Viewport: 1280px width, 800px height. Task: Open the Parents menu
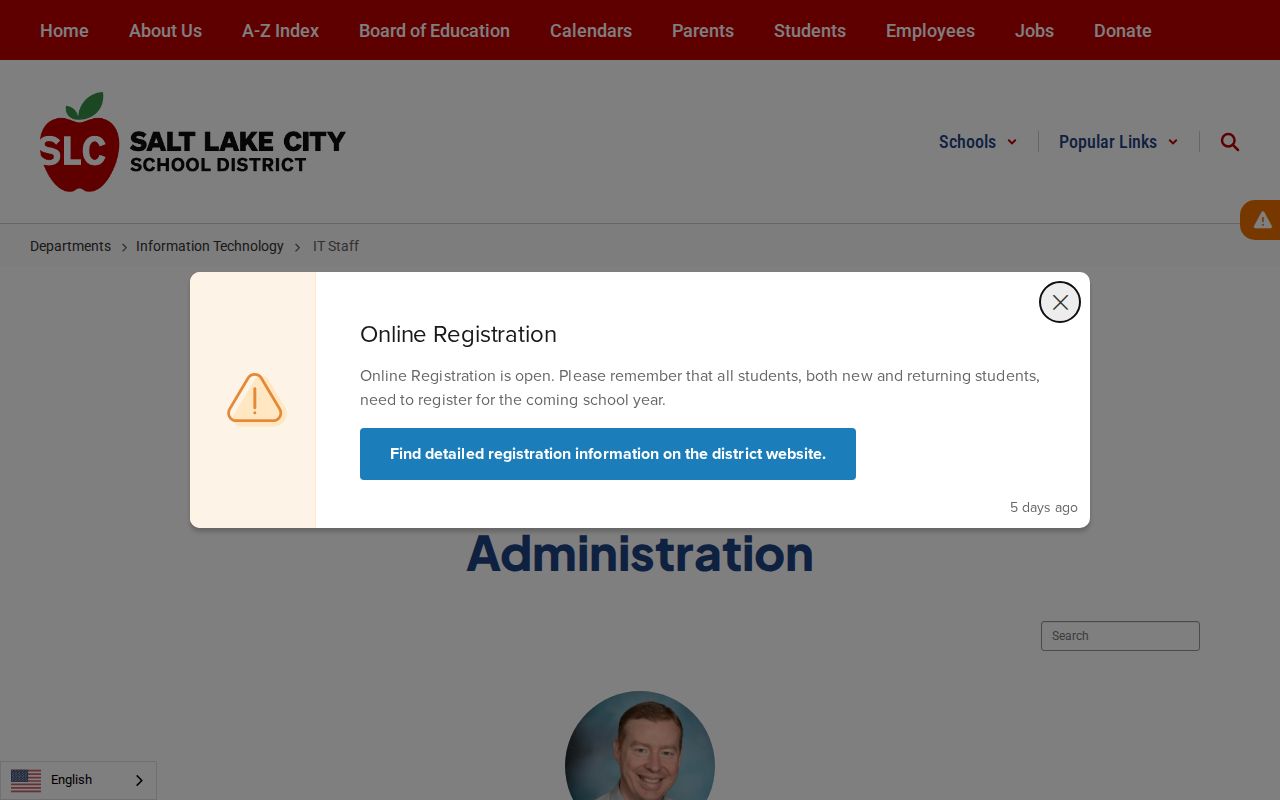703,31
